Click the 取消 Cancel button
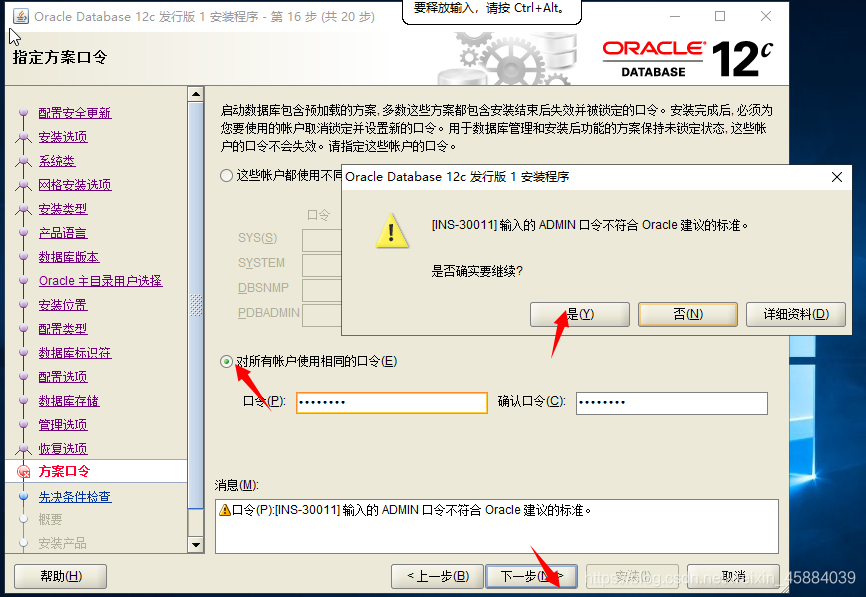The width and height of the screenshot is (866, 597). (733, 577)
